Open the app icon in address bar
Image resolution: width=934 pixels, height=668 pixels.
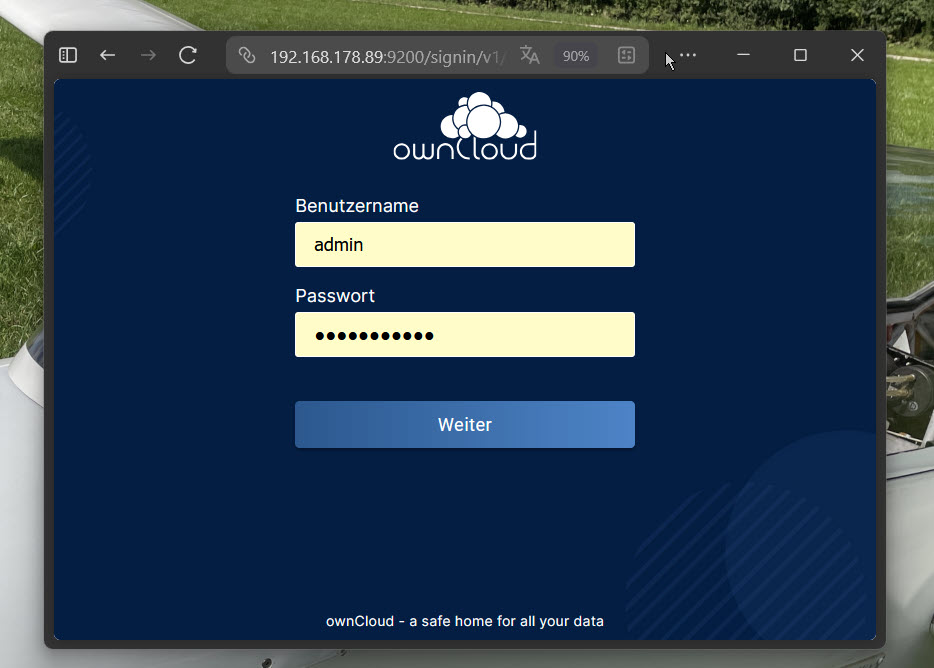(x=626, y=56)
